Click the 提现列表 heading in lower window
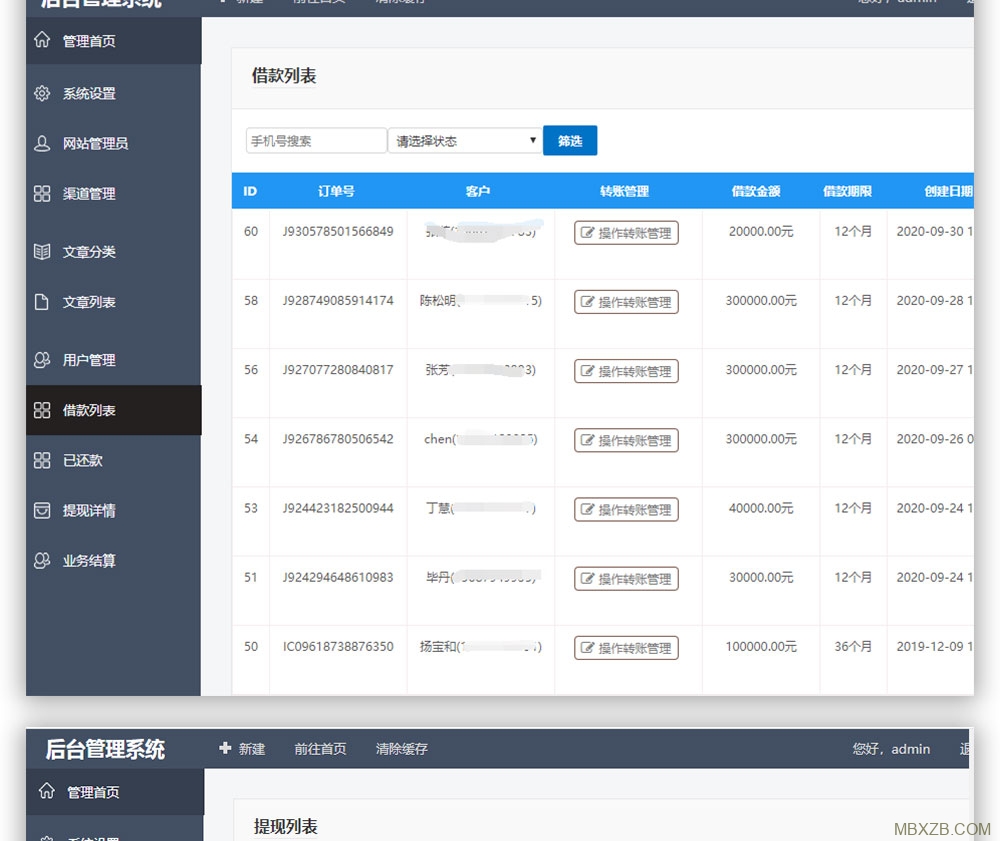 click(286, 826)
